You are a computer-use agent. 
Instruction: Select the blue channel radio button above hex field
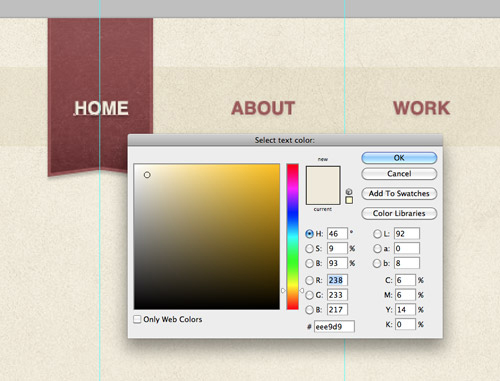click(x=309, y=310)
